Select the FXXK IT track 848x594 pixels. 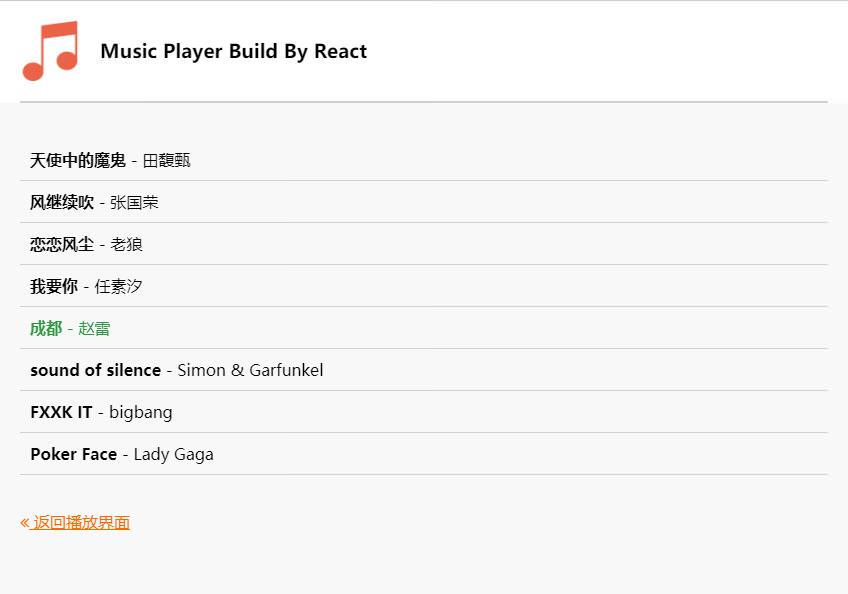61,412
